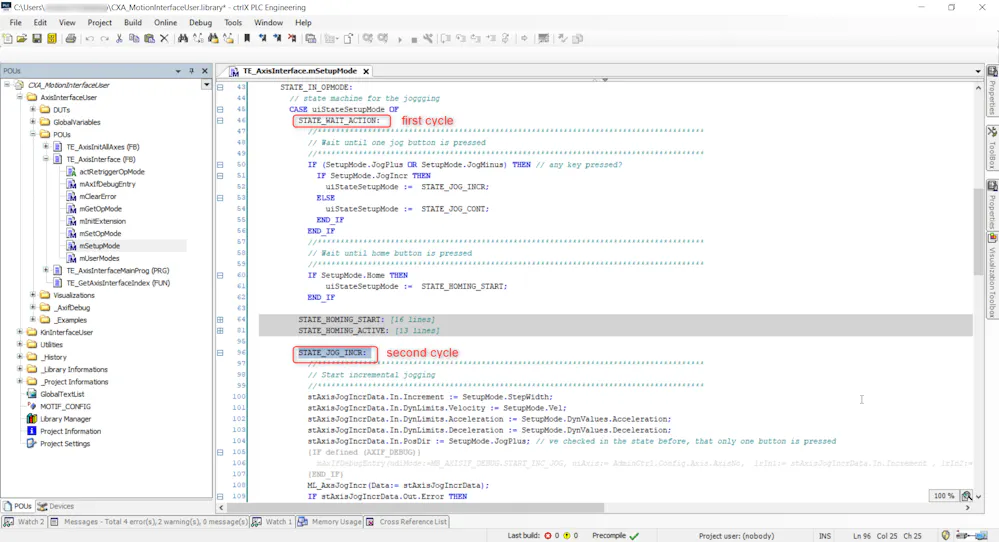Open the Visualization Toolbox side tab
This screenshot has width=999, height=542.
pyautogui.click(x=992, y=276)
